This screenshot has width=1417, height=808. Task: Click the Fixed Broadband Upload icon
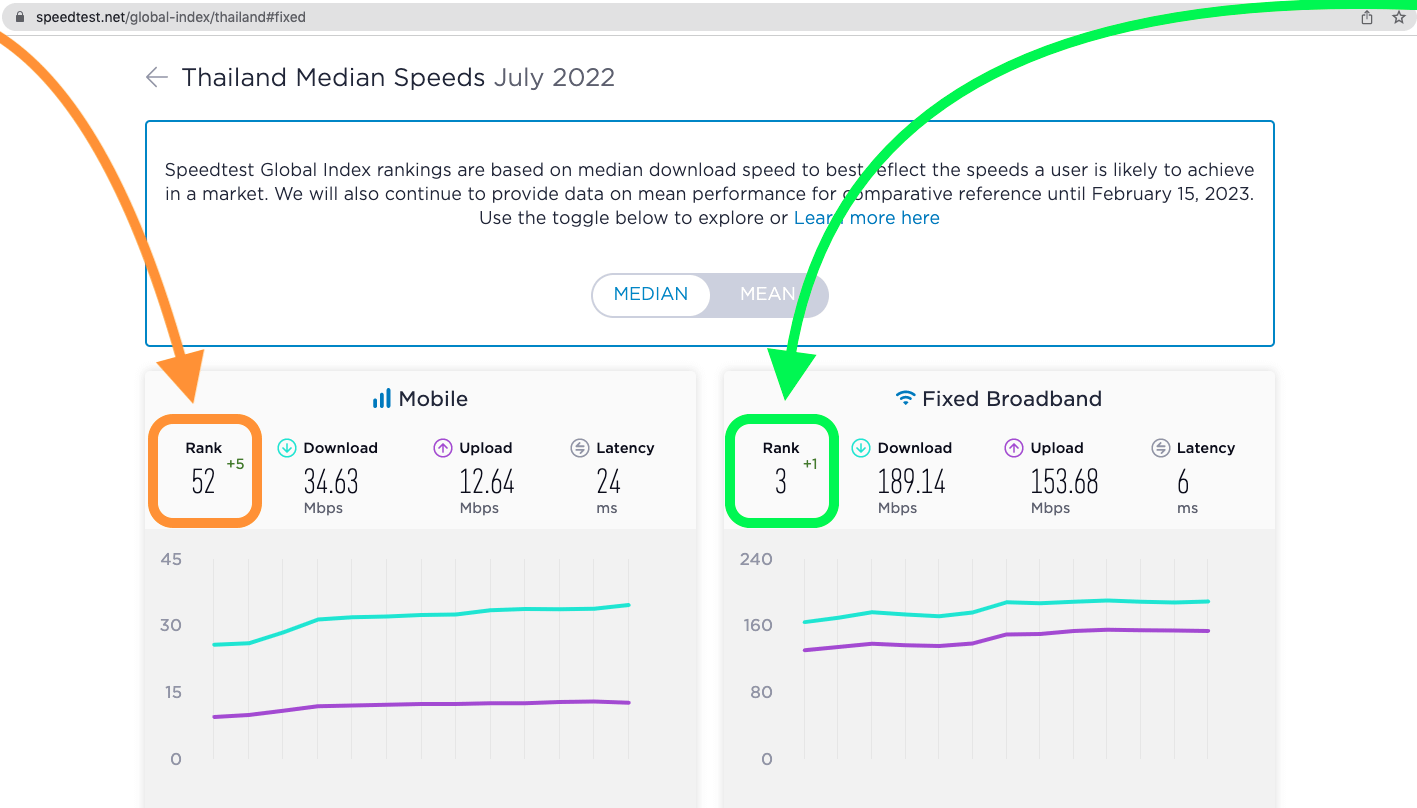tap(1013, 447)
